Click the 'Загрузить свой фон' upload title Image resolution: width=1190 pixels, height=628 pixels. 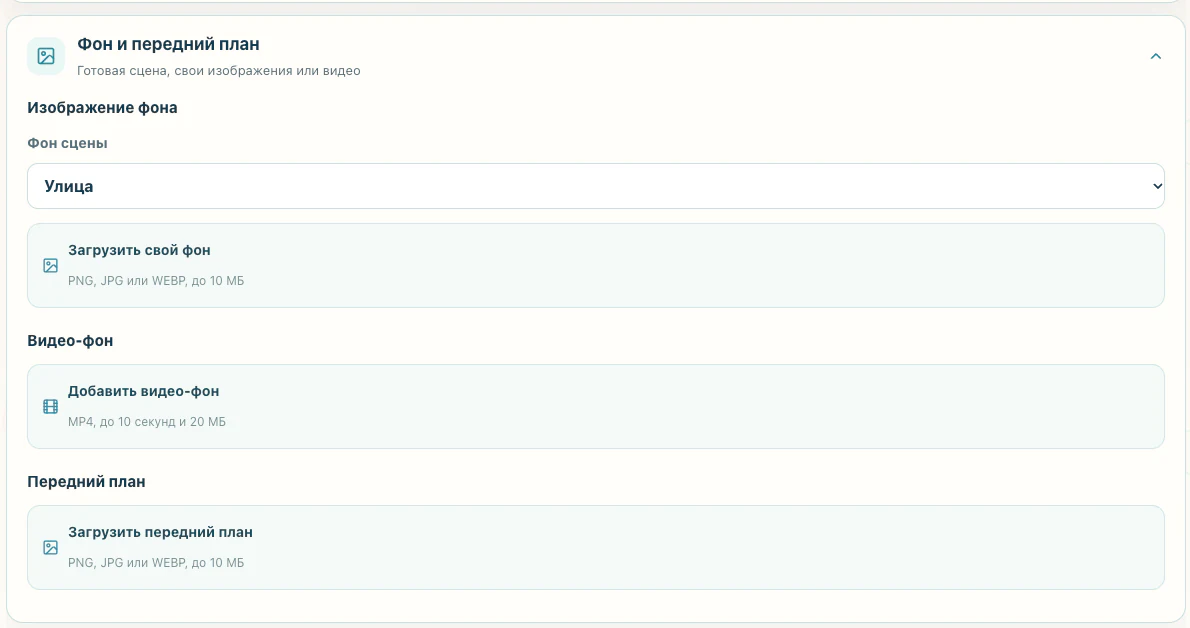(x=139, y=250)
